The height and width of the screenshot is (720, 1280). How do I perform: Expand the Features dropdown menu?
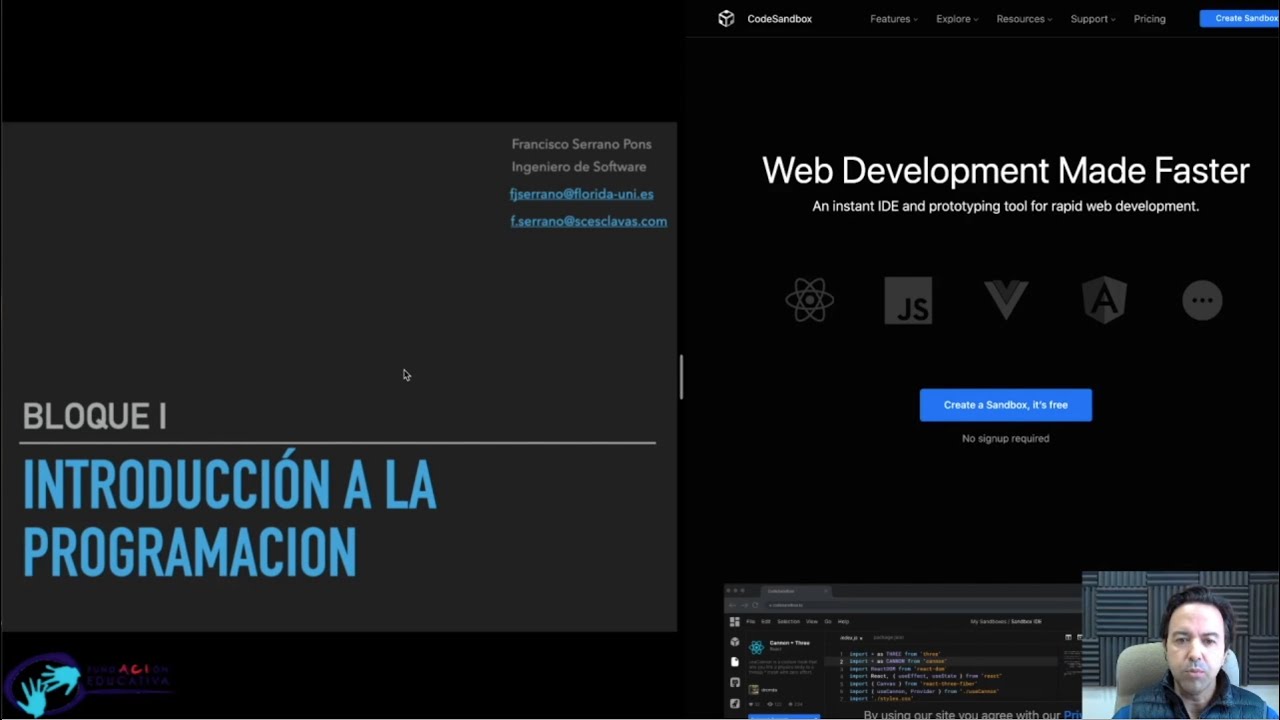tap(893, 19)
